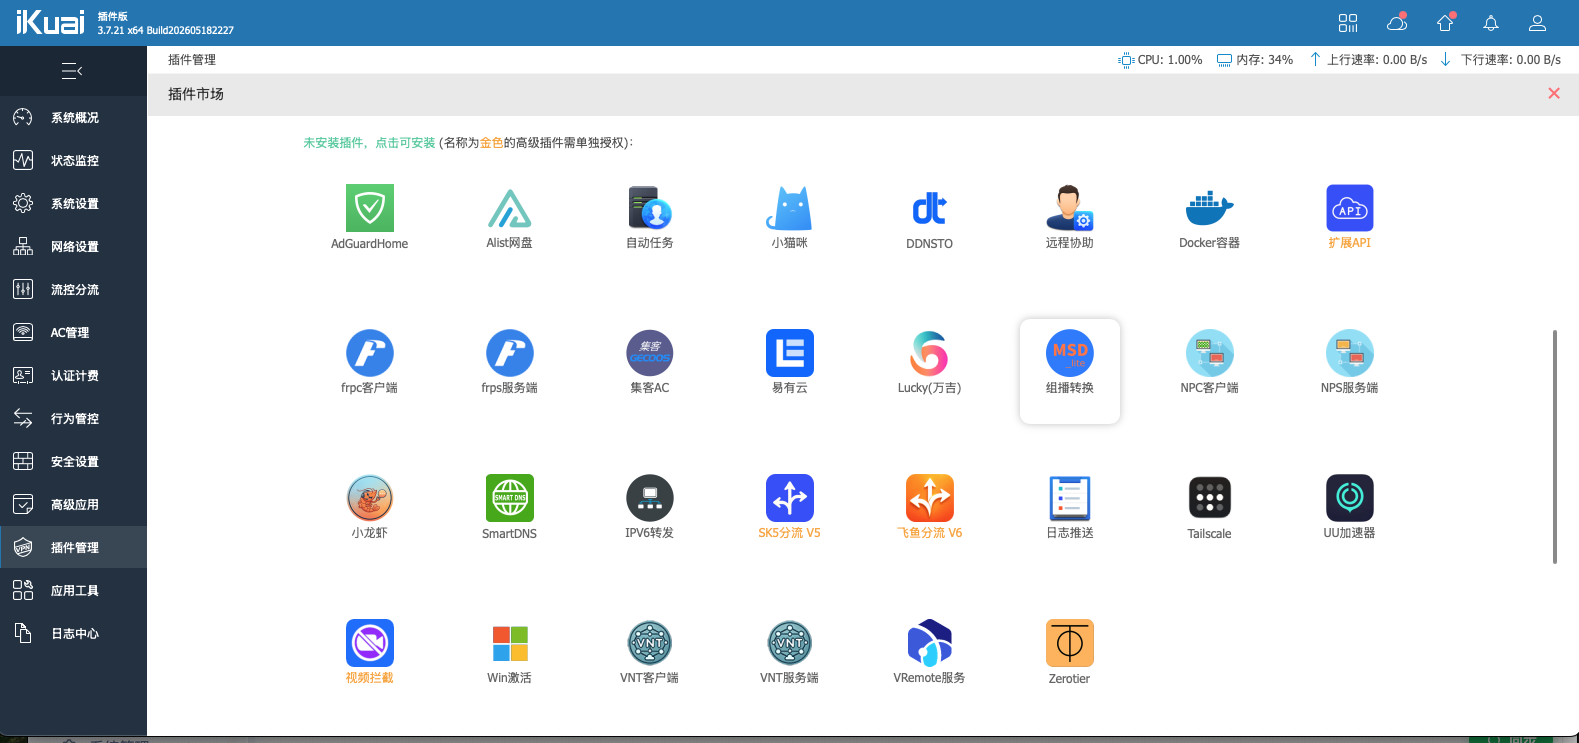
Task: Click the 上行速率 upload speed readout
Action: pyautogui.click(x=1369, y=60)
